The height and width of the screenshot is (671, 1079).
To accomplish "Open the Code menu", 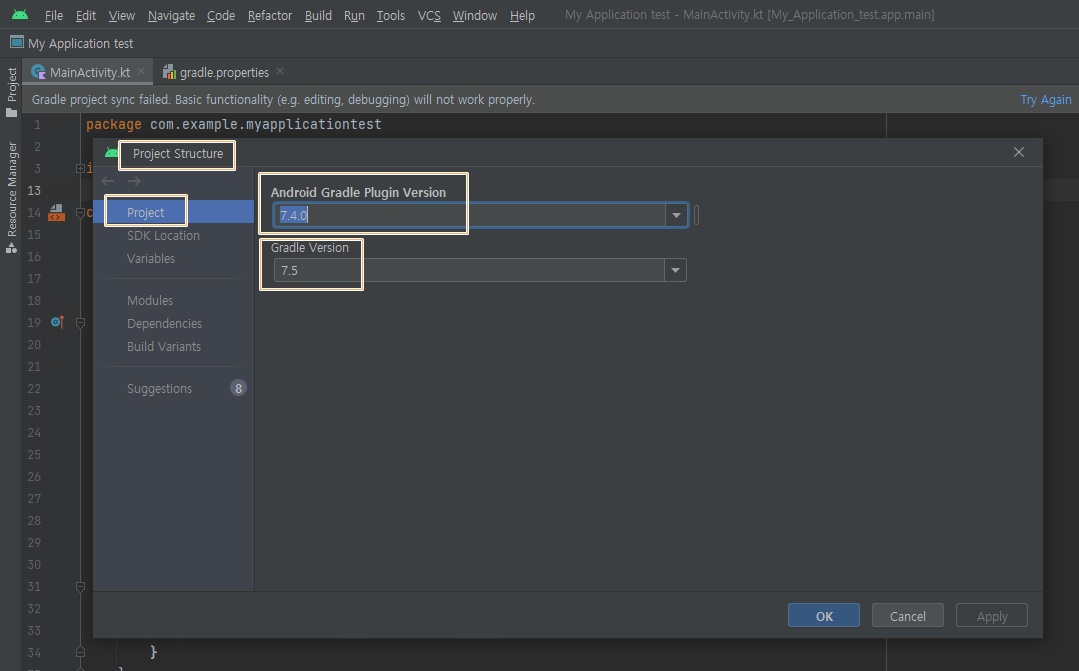I will [x=220, y=15].
